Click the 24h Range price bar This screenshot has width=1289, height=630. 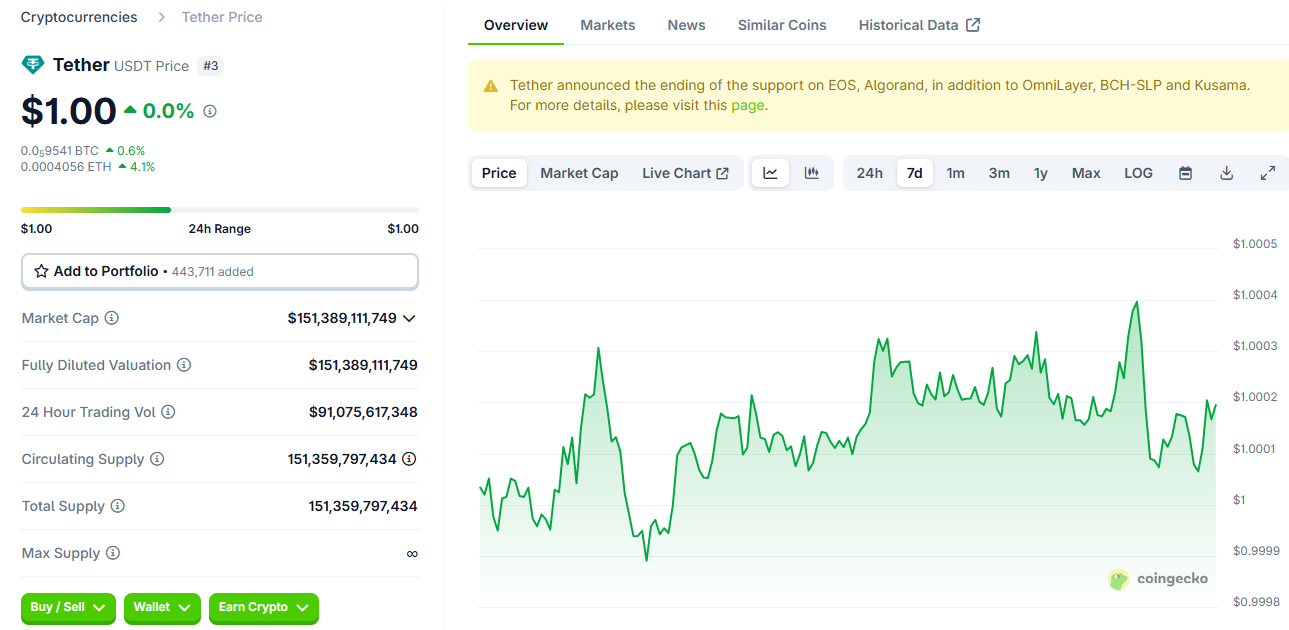click(x=219, y=210)
